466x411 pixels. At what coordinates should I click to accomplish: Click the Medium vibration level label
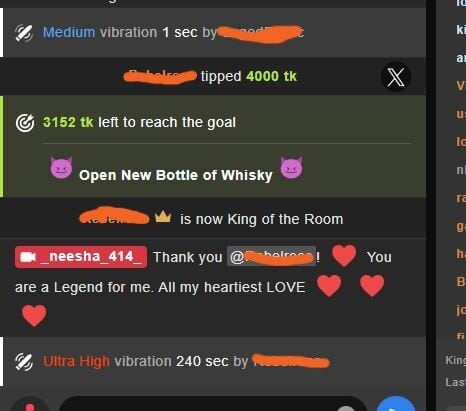point(69,32)
